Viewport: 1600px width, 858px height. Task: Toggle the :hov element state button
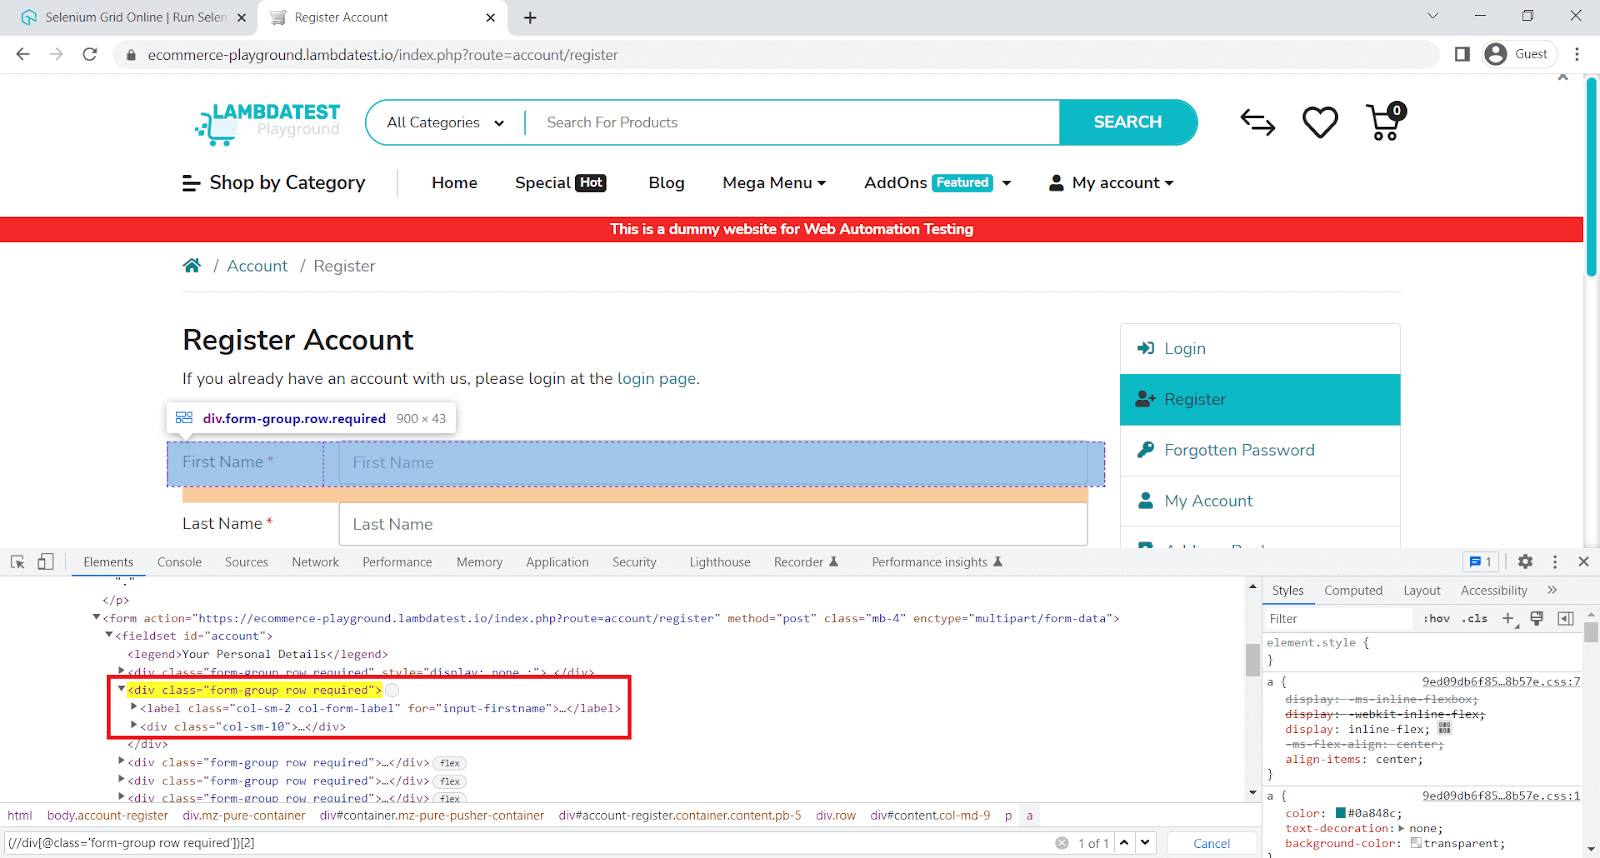(x=1436, y=618)
